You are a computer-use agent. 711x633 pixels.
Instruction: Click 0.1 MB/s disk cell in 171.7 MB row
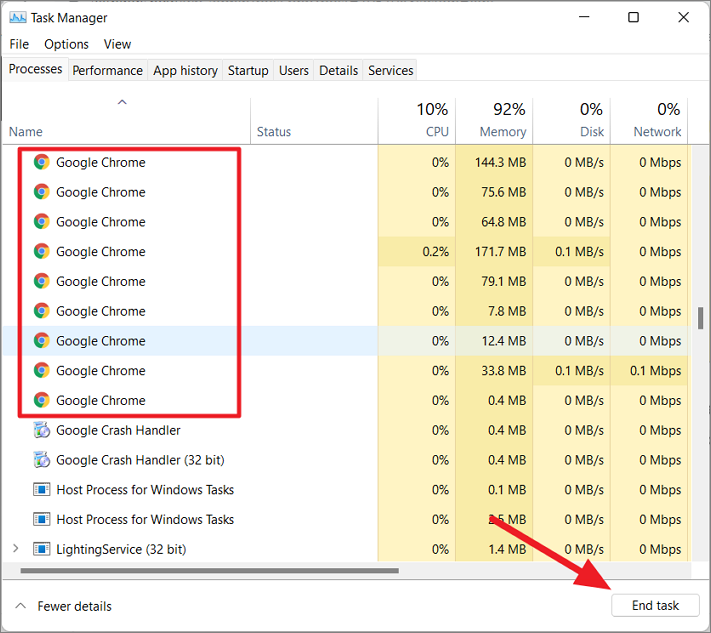point(571,251)
